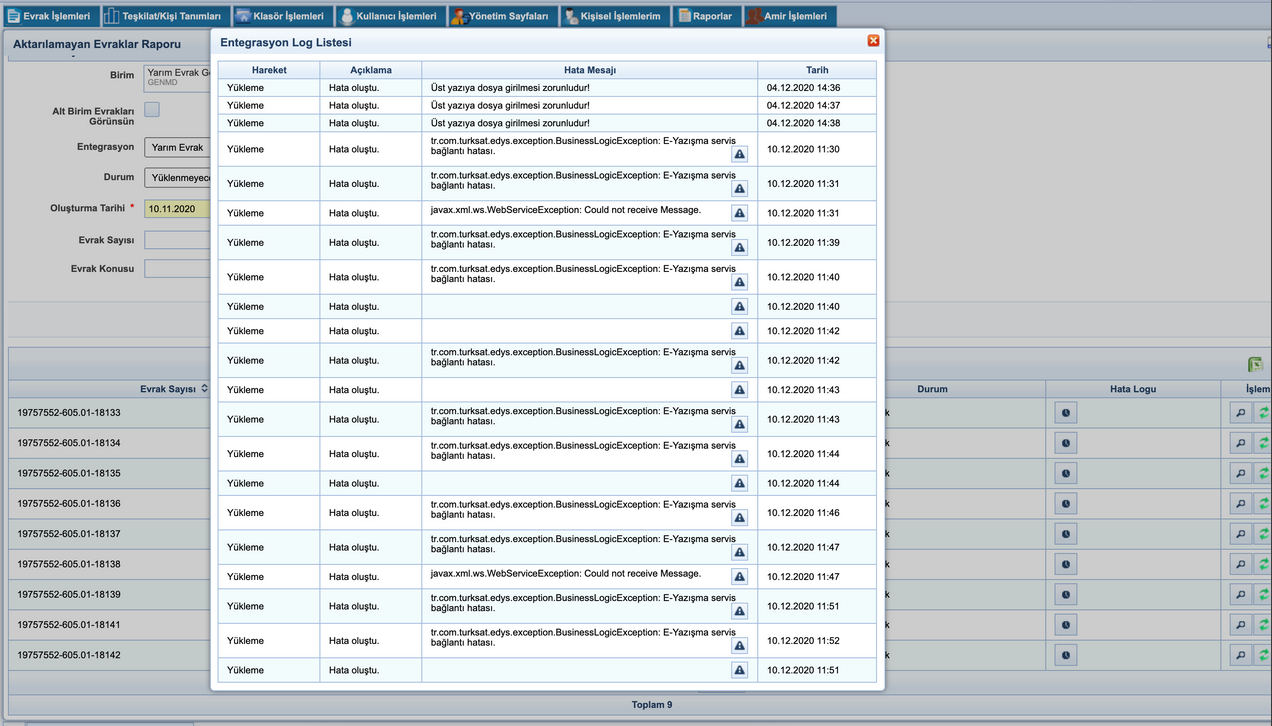
Task: Click the Hareket column header
Action: tap(269, 70)
